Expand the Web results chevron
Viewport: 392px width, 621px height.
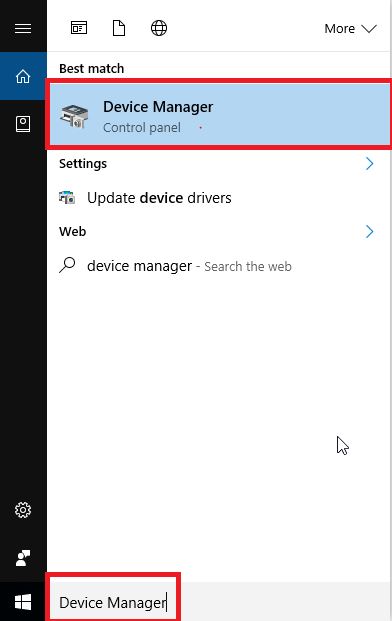(369, 231)
